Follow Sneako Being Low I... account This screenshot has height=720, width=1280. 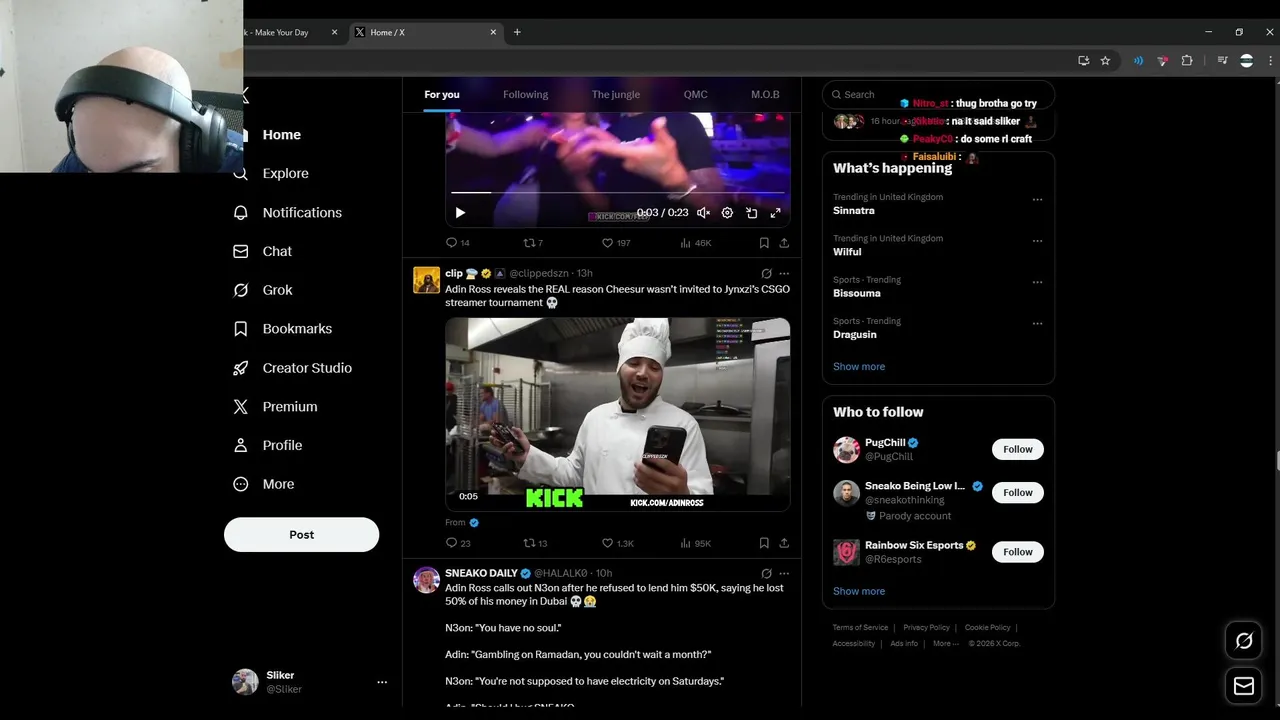[x=1018, y=492]
